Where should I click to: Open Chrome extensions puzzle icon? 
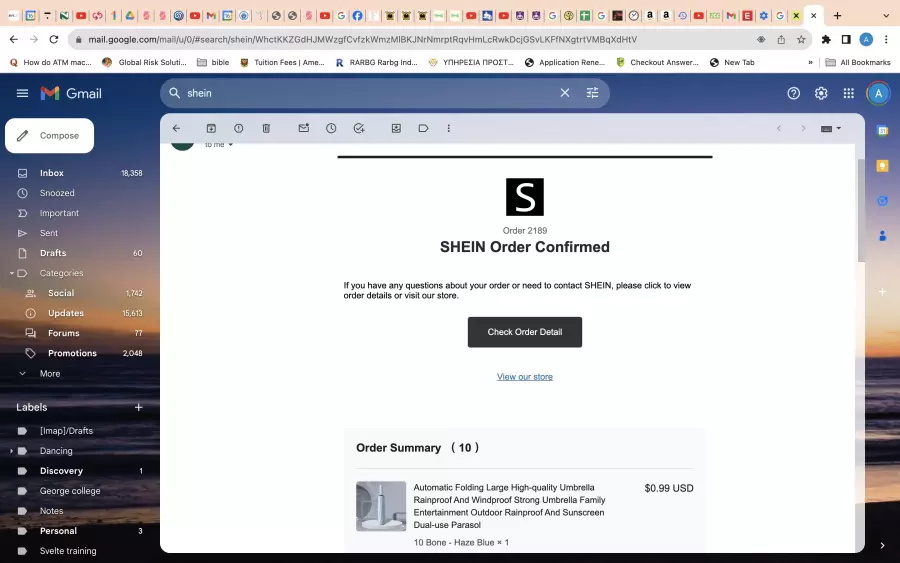click(x=826, y=39)
